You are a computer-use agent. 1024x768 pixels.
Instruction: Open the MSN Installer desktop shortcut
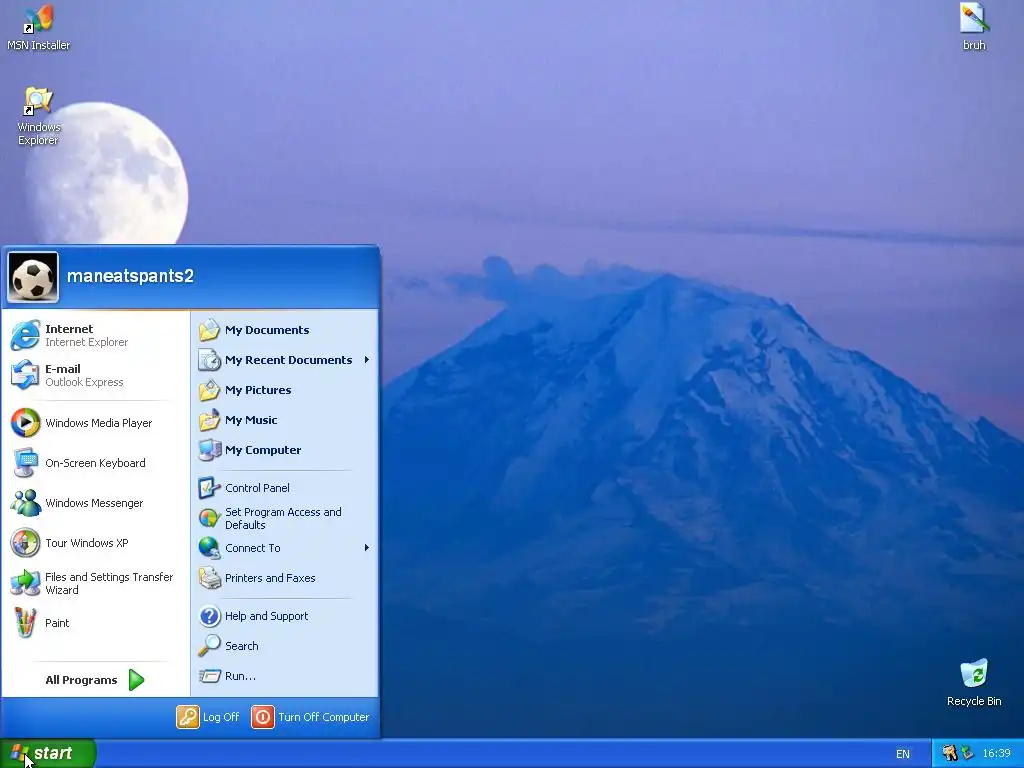[x=39, y=28]
